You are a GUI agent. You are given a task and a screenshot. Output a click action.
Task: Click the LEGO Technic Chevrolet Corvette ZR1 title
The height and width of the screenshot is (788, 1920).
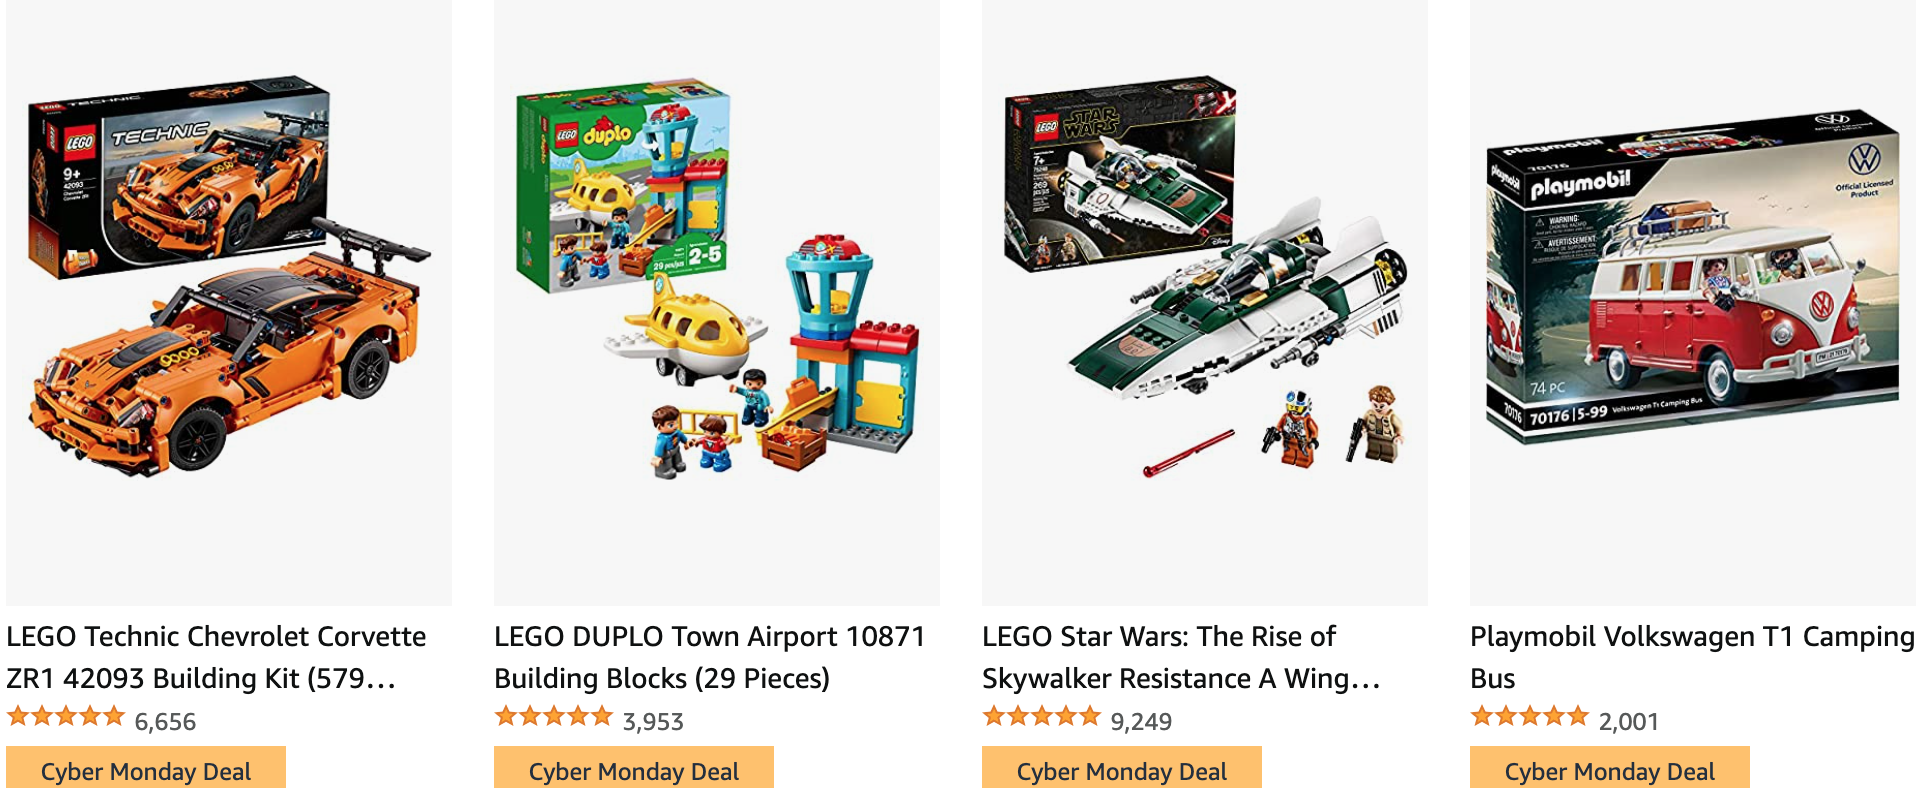click(216, 657)
